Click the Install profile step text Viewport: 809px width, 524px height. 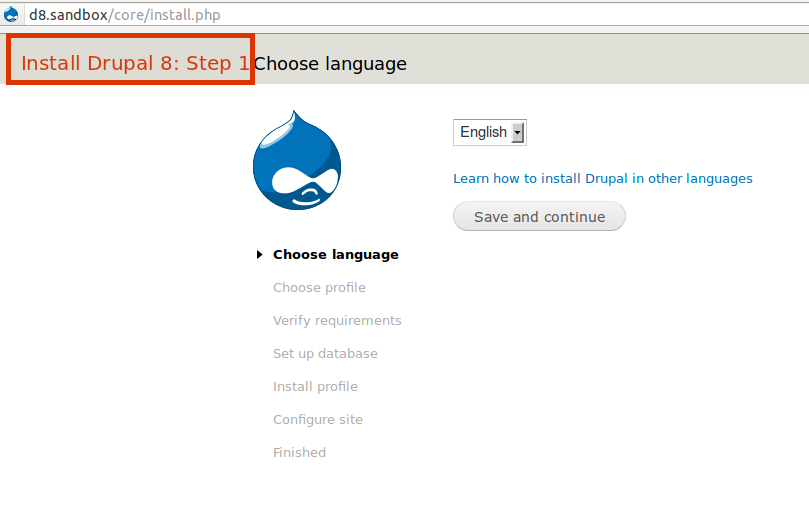pos(315,387)
